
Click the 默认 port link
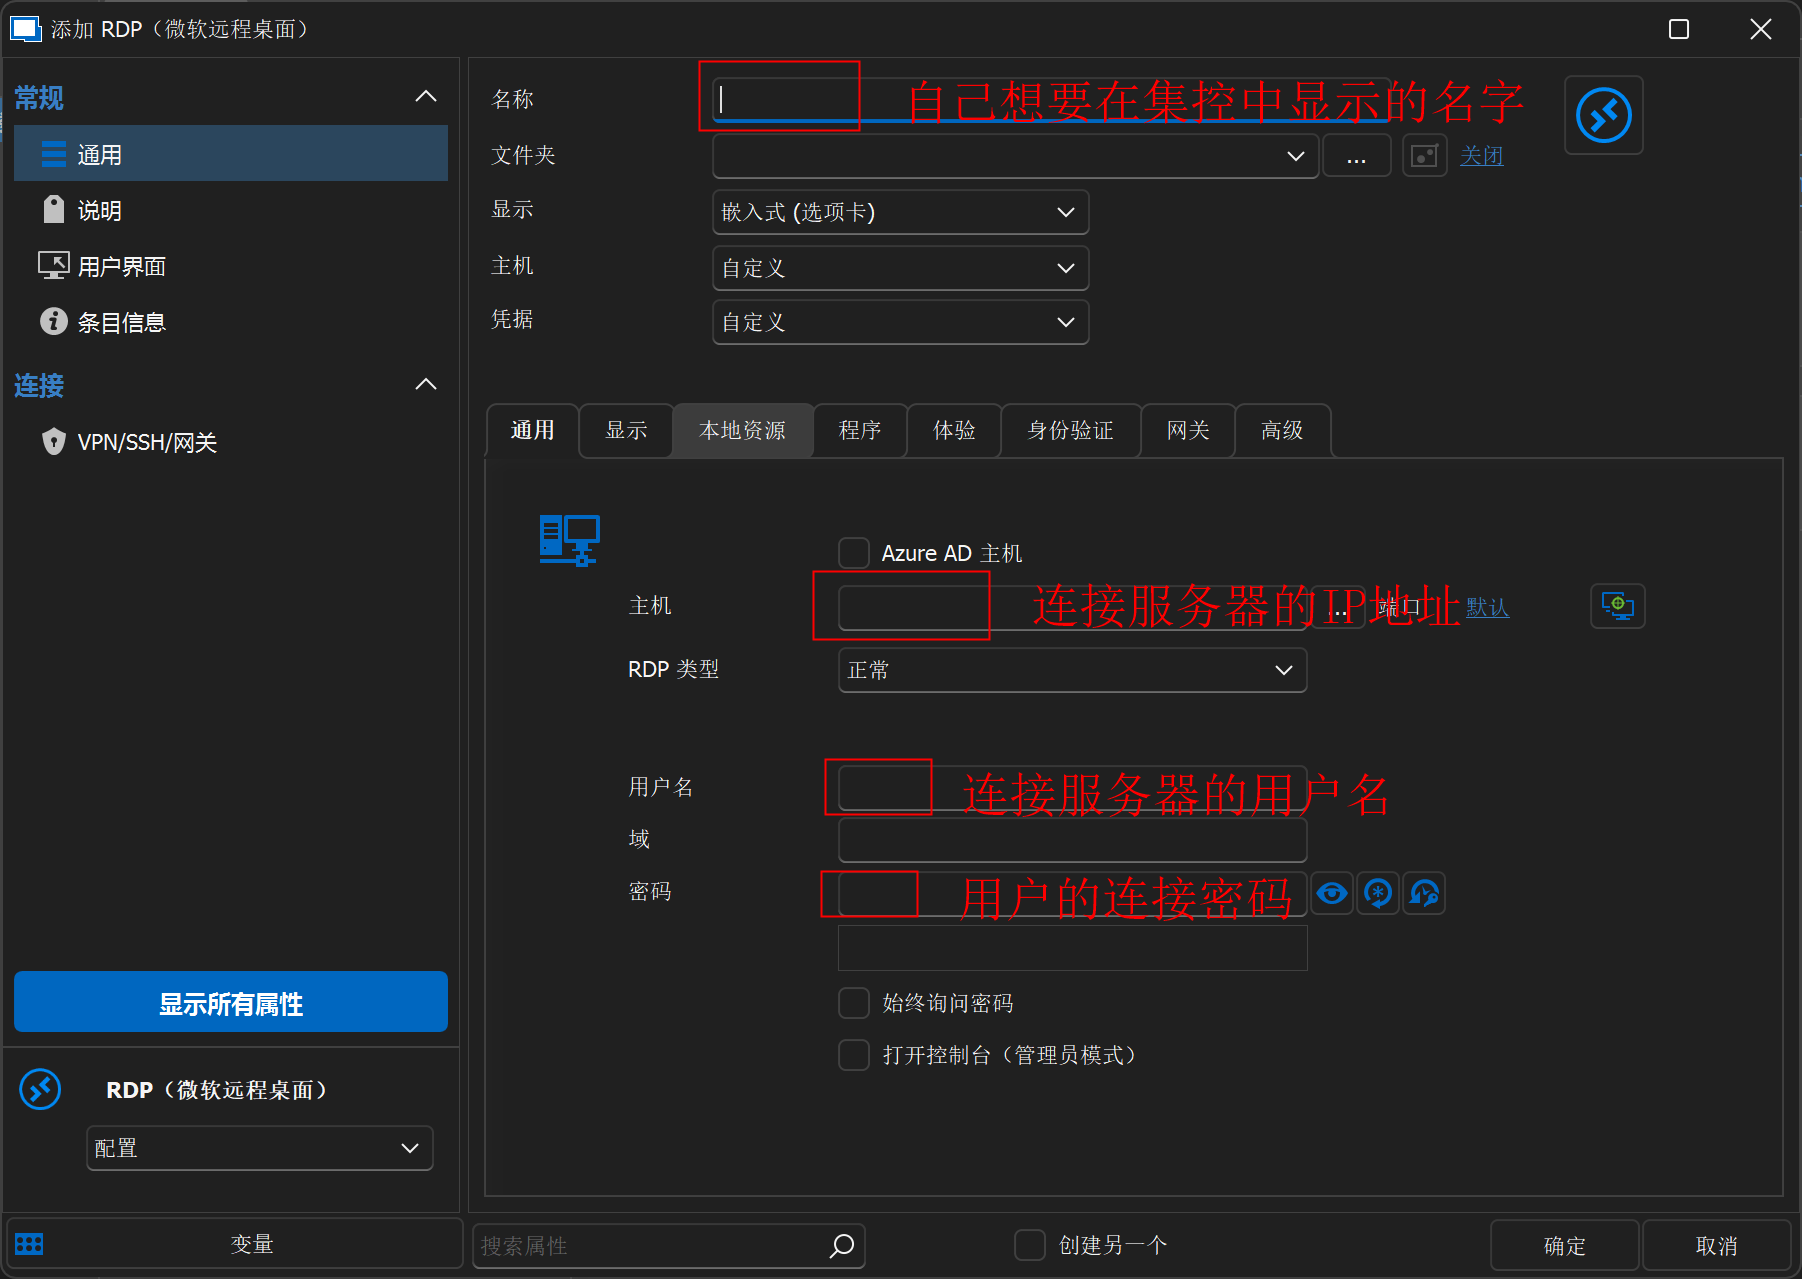[x=1487, y=607]
